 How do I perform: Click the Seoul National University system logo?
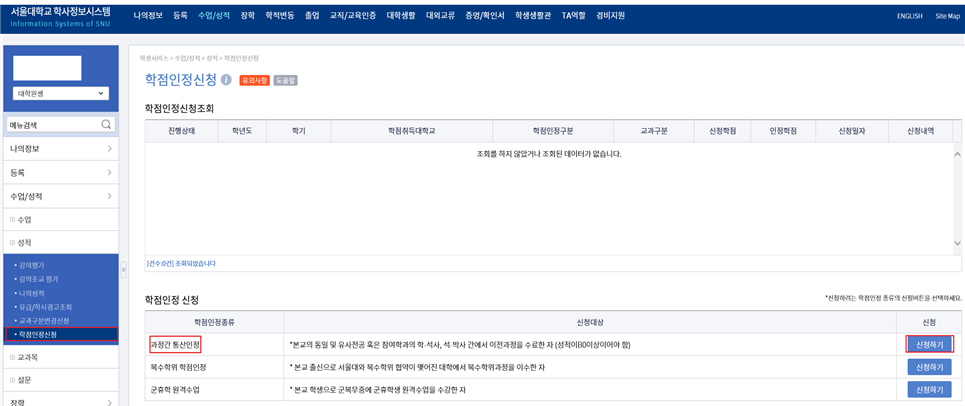[x=61, y=15]
